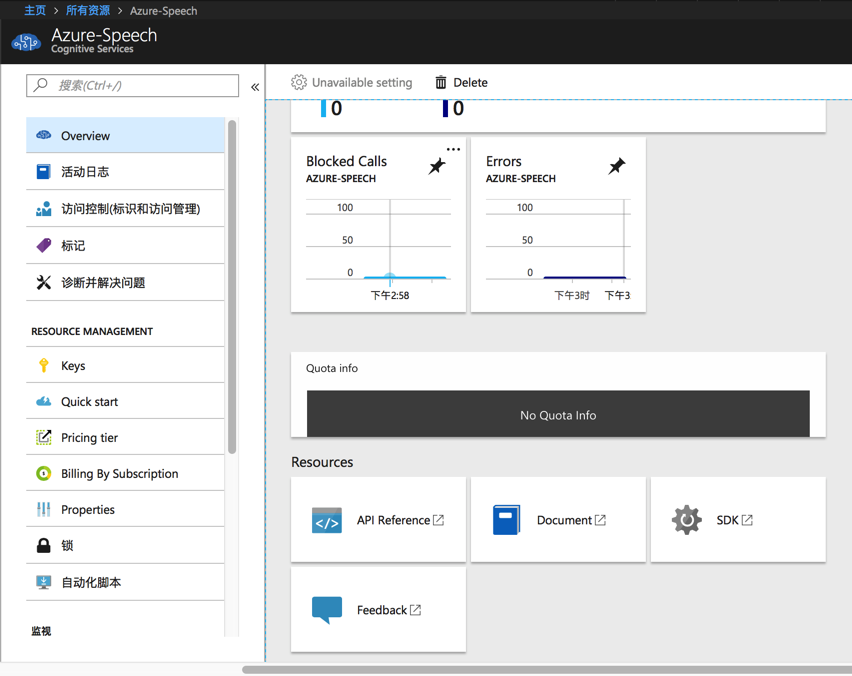Click the Quota info label
The height and width of the screenshot is (676, 852).
(331, 368)
